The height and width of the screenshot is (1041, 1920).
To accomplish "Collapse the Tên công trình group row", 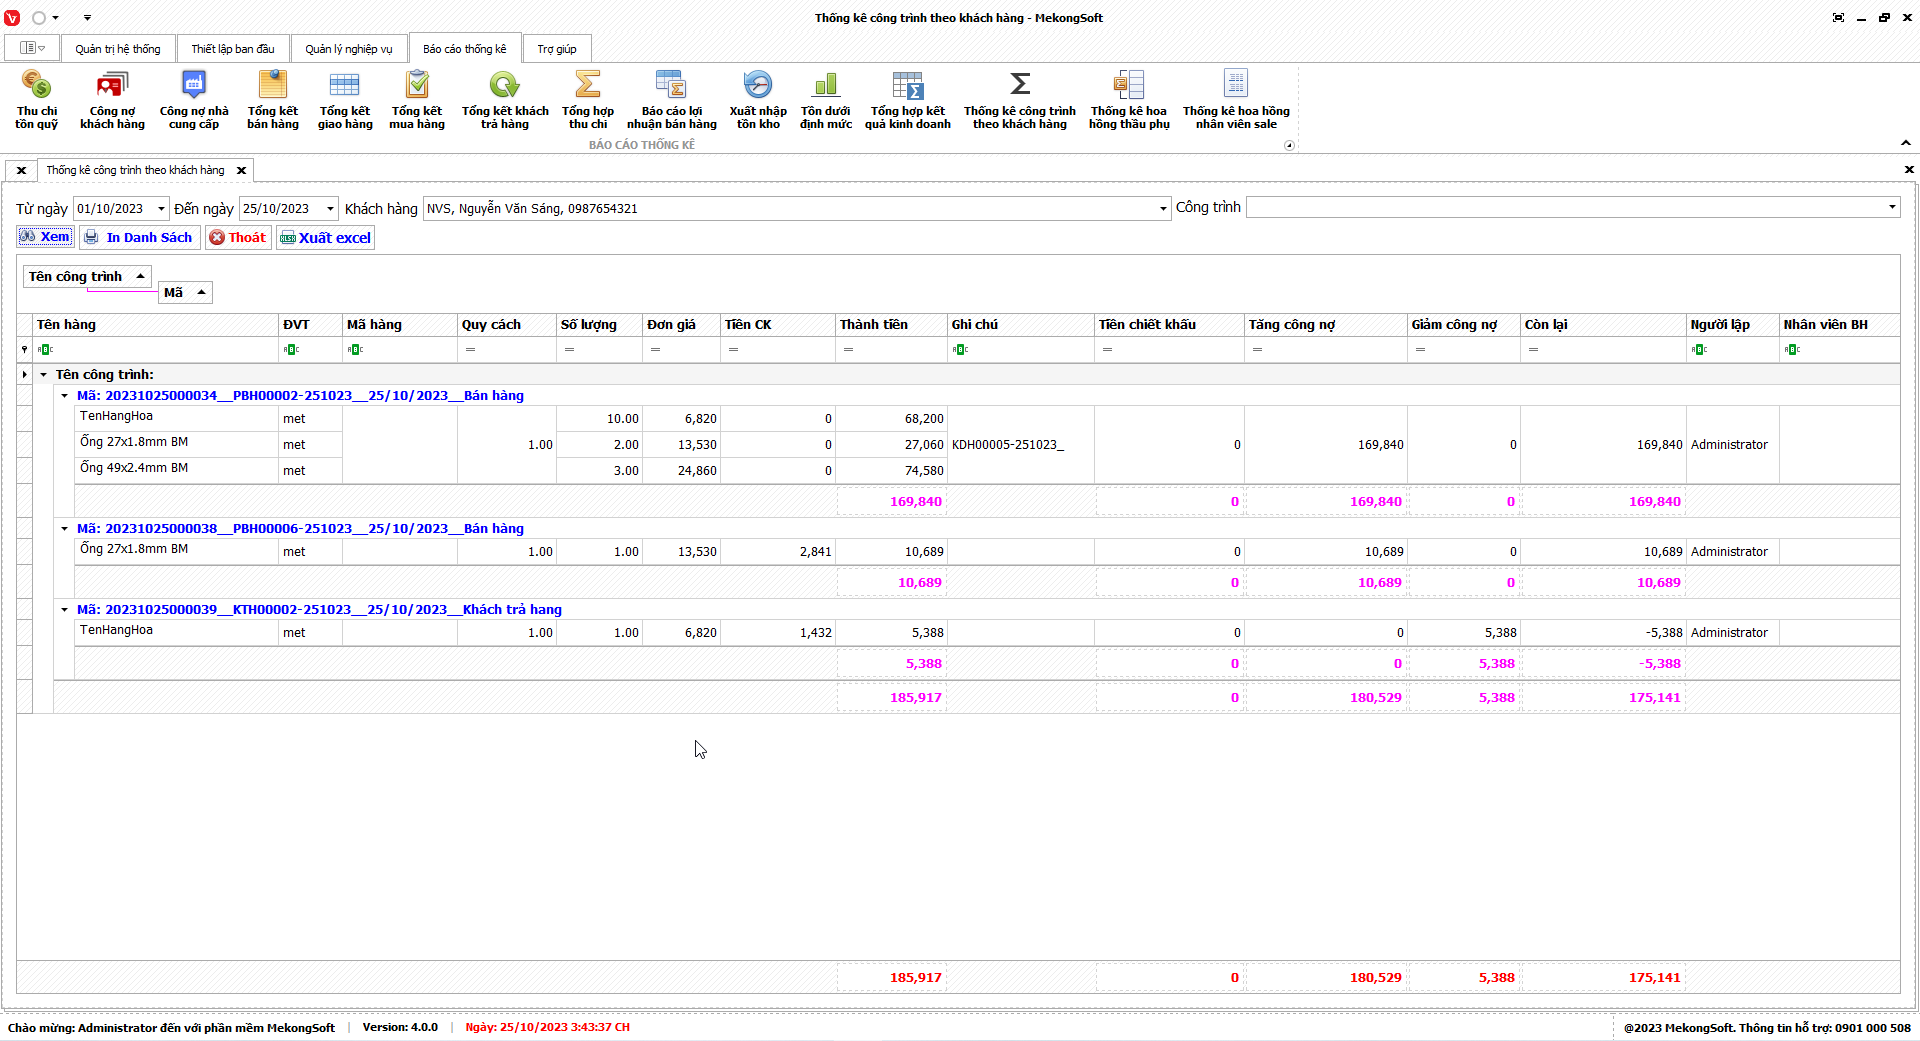I will click(x=44, y=375).
